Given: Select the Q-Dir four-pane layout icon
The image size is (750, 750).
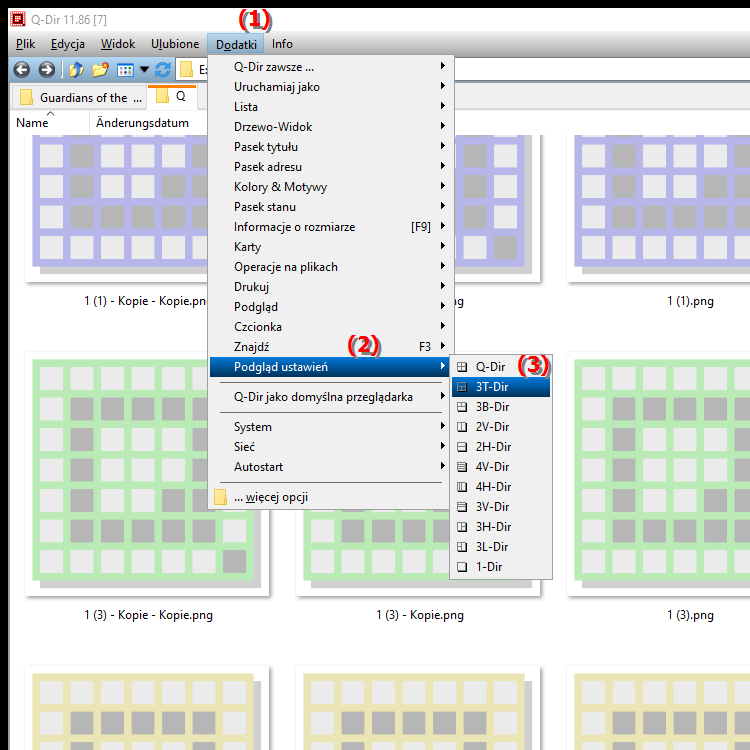Looking at the screenshot, I should (462, 367).
